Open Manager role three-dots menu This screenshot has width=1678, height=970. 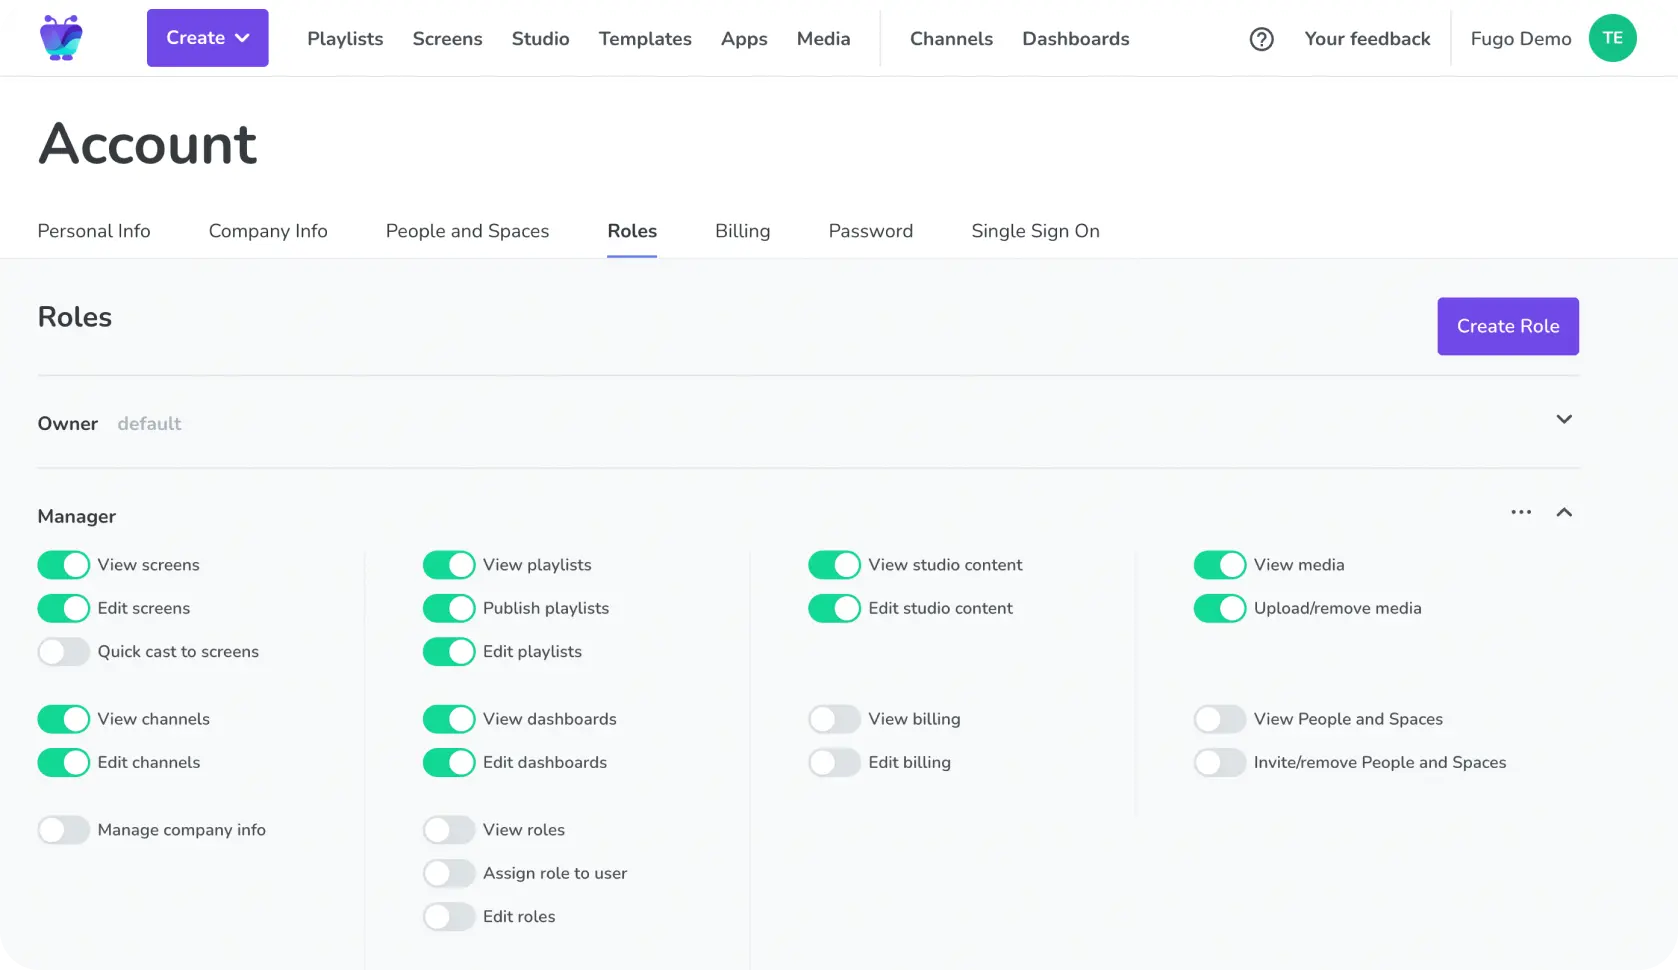[x=1521, y=512]
